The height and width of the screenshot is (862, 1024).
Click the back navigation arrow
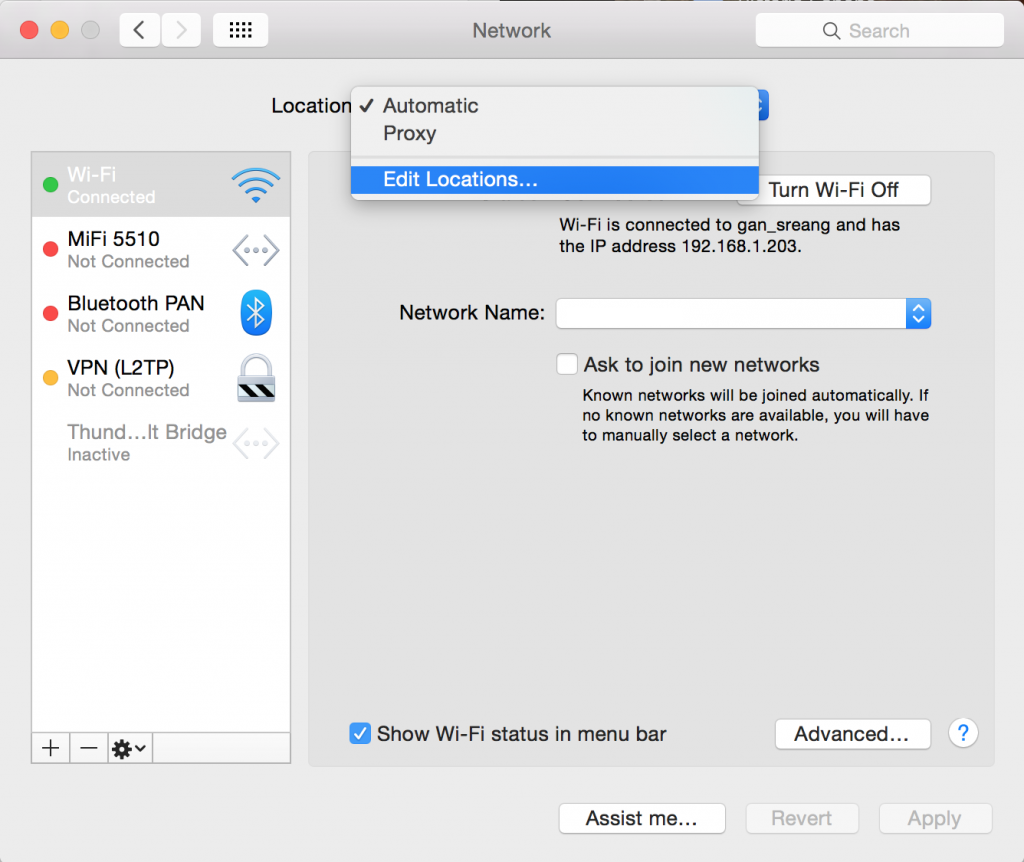[x=139, y=29]
